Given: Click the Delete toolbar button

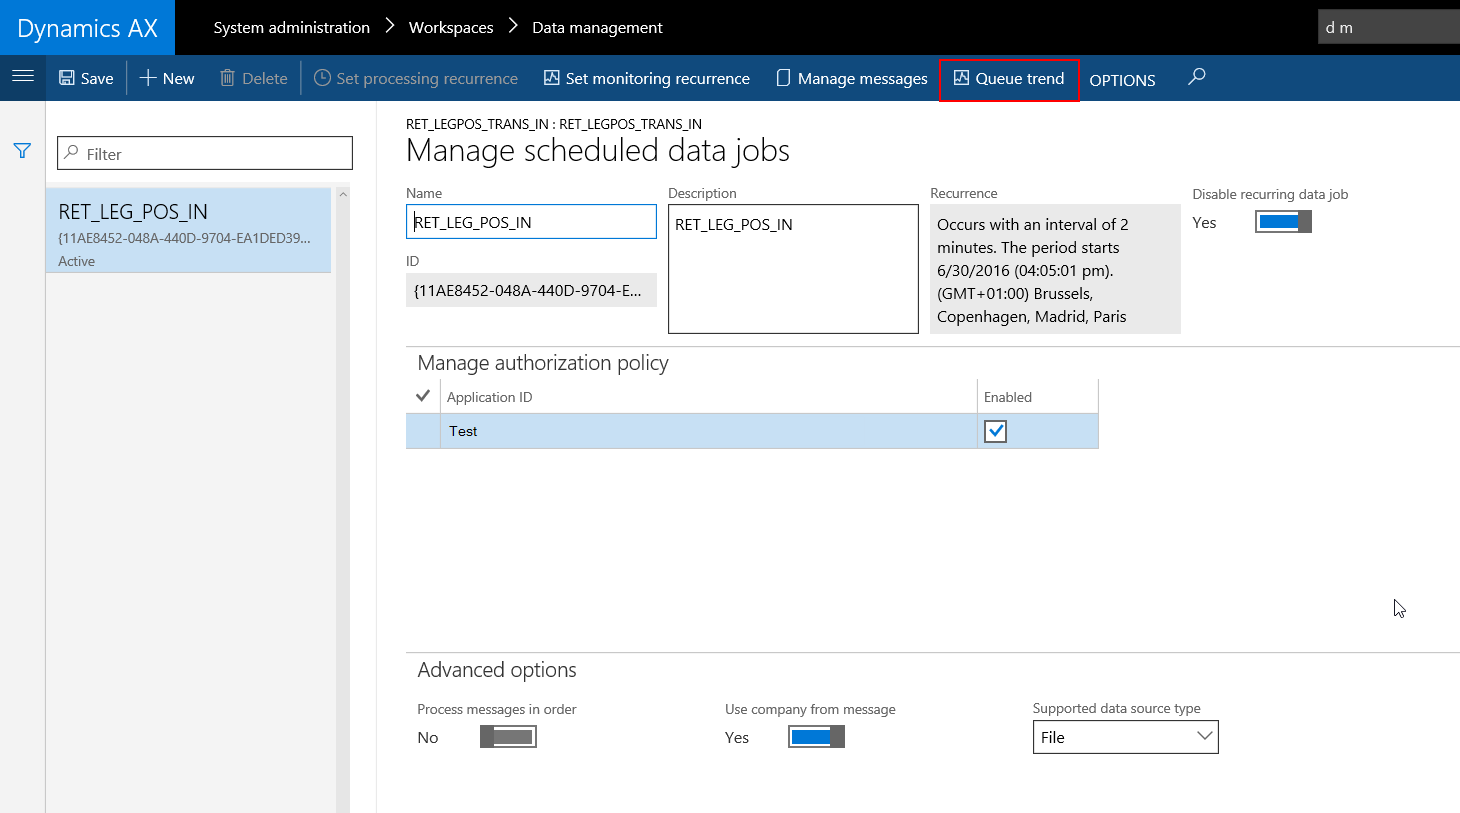Looking at the screenshot, I should (254, 78).
